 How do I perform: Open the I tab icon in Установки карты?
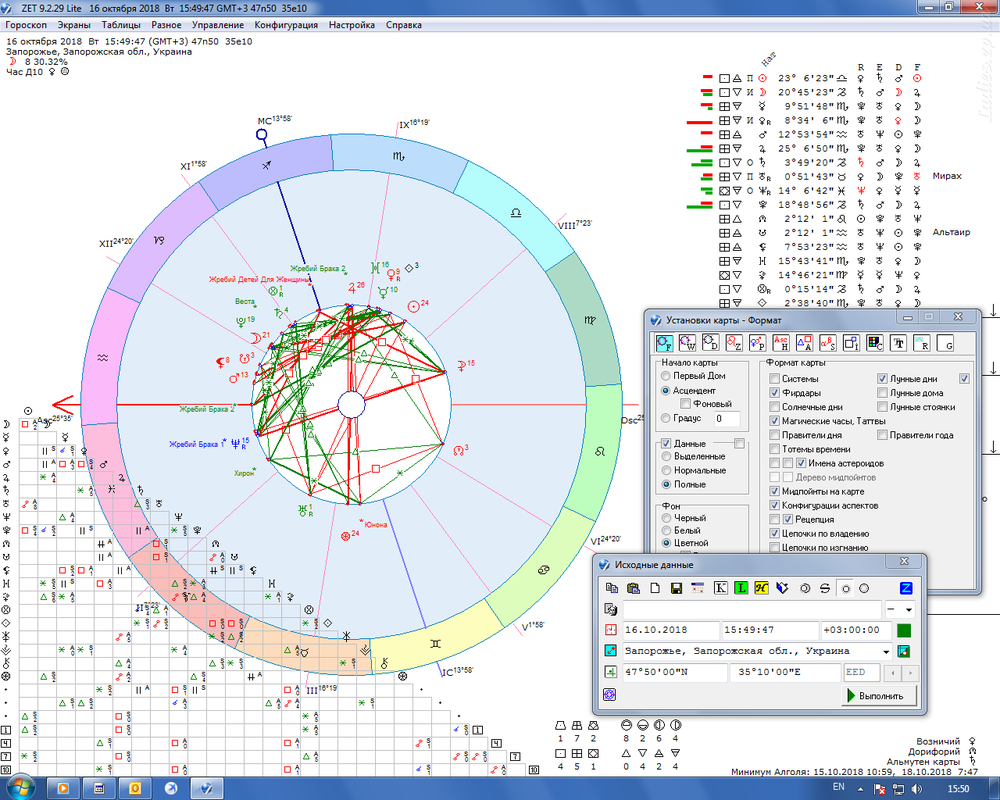click(x=851, y=343)
